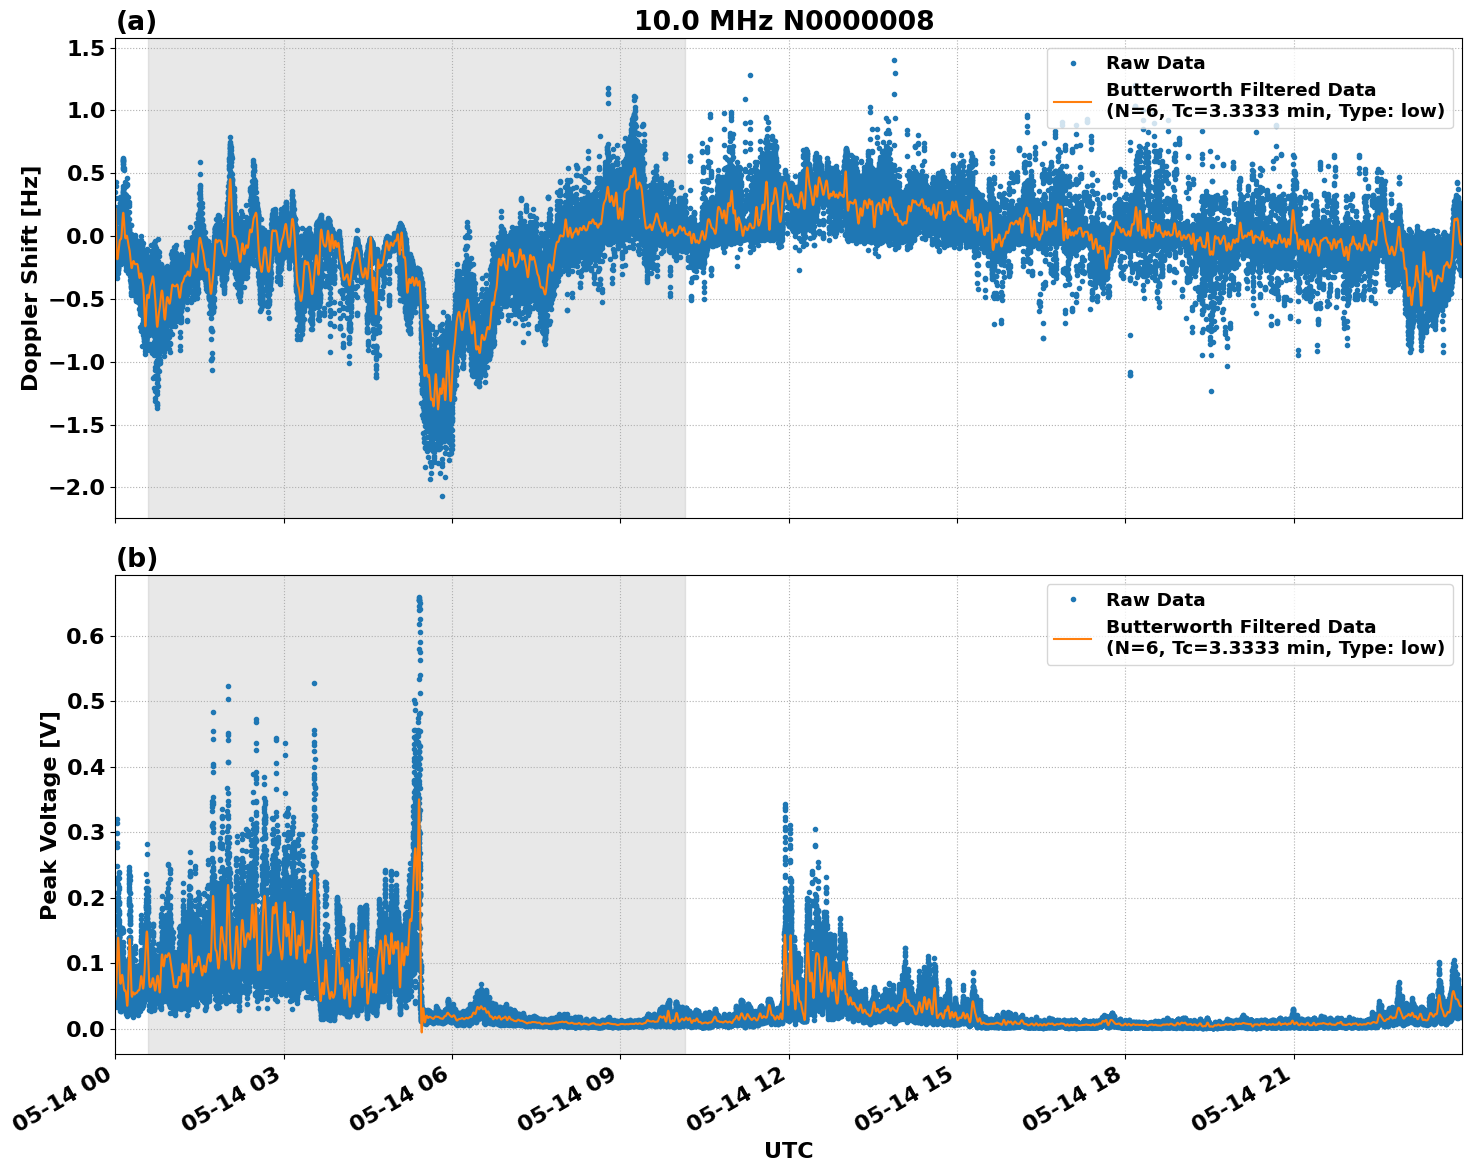Click the panel label (b)
This screenshot has width=1471, height=1172.
[x=137, y=557]
